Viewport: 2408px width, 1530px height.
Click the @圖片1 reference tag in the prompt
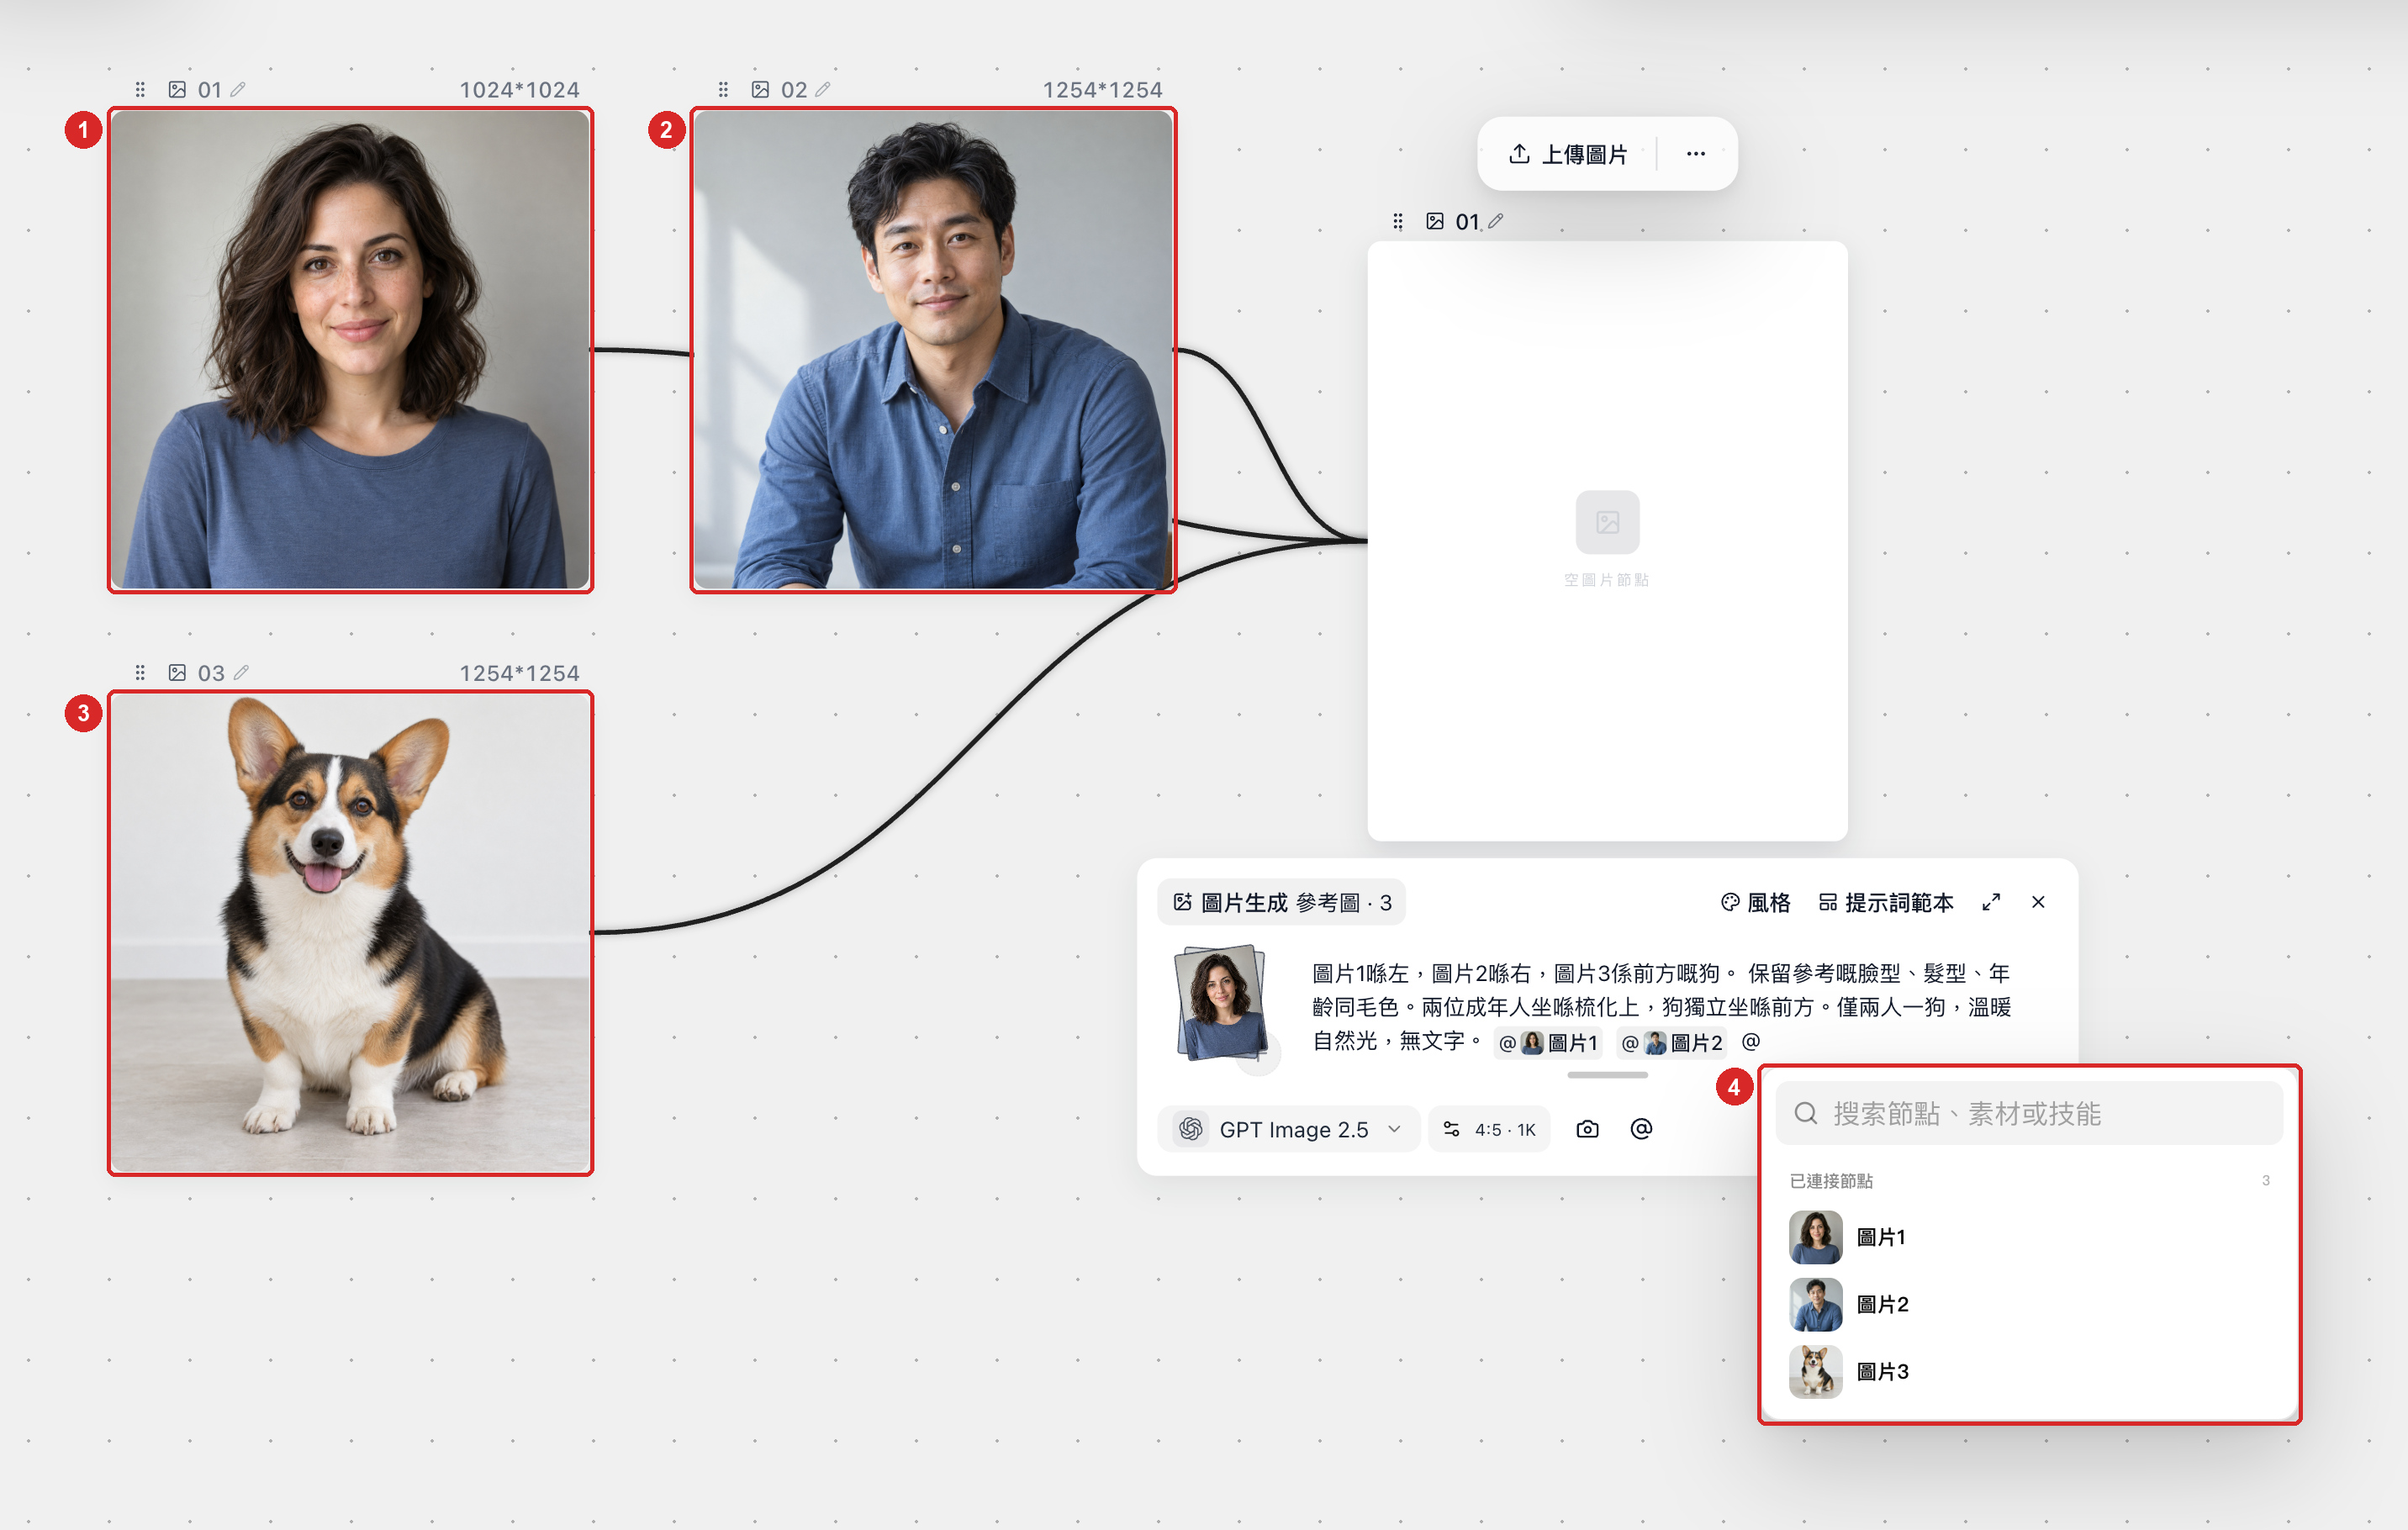coord(1548,1043)
